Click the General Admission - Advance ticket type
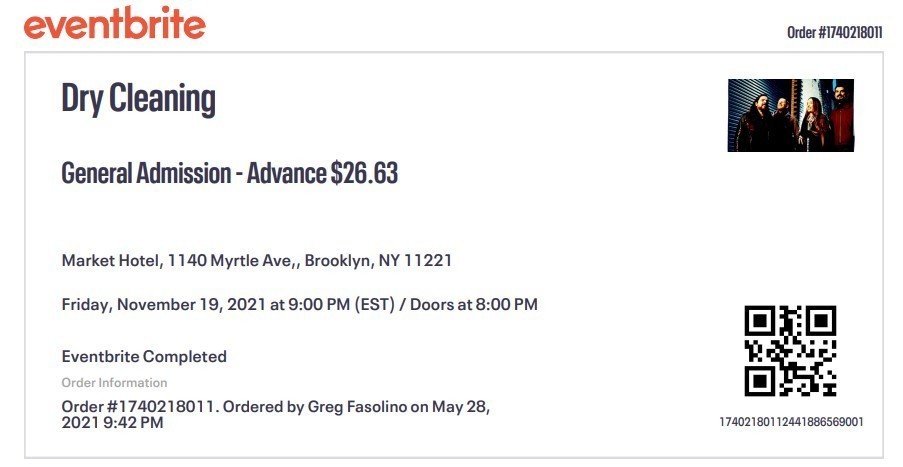903x467 pixels. pos(193,173)
